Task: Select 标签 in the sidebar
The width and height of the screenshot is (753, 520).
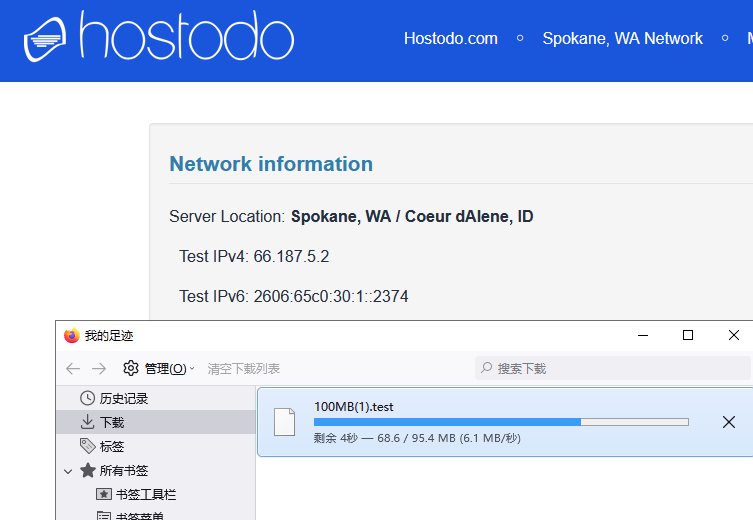Action: (156, 446)
